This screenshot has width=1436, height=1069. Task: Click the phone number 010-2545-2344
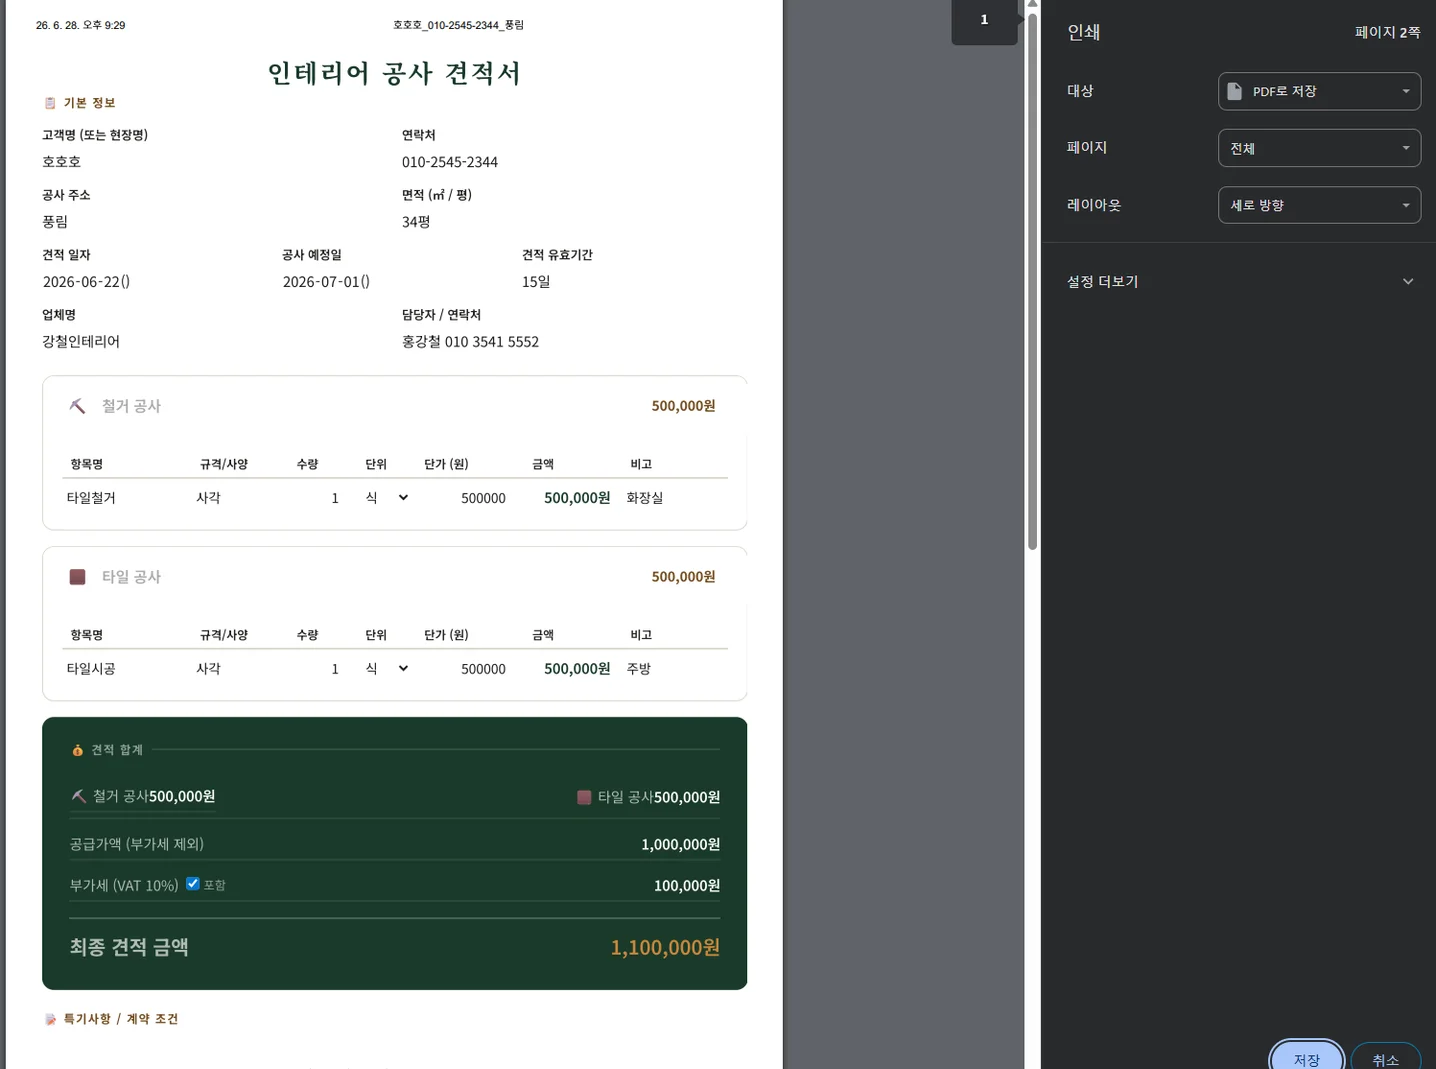tap(450, 162)
